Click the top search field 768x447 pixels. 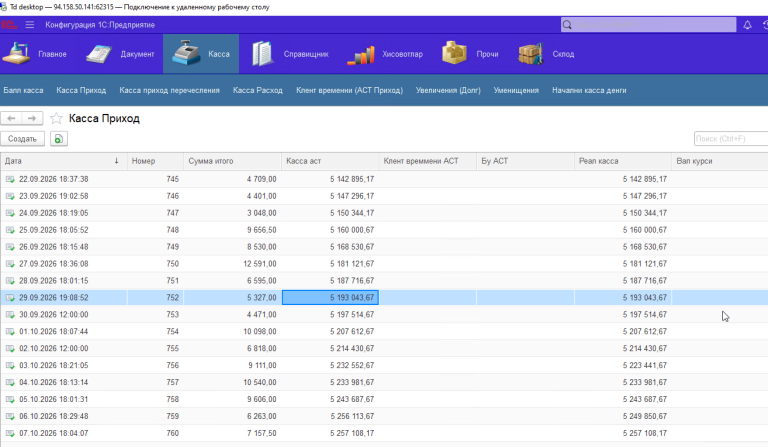click(x=648, y=24)
